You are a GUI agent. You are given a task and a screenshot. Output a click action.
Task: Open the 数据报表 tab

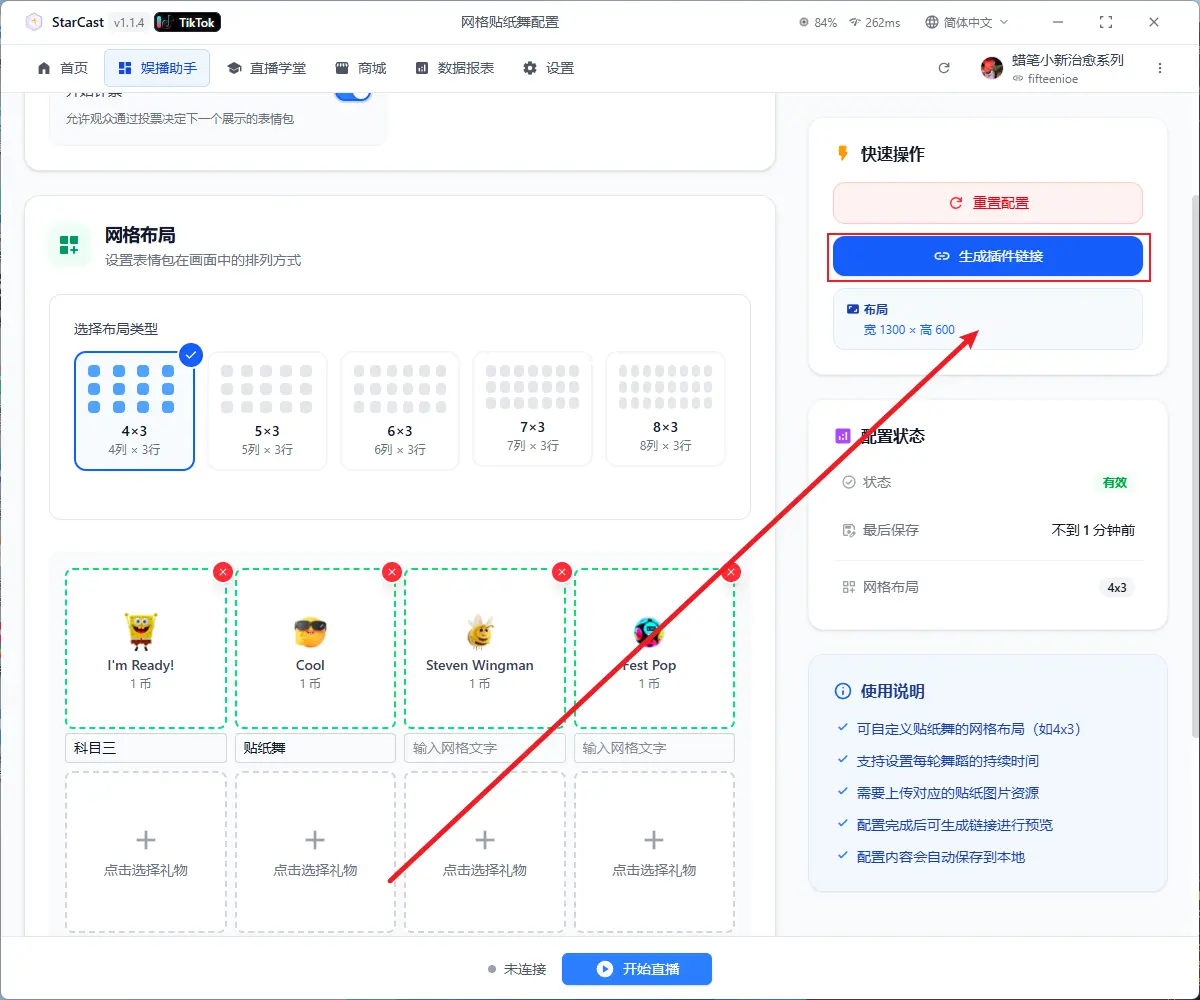pyautogui.click(x=455, y=68)
